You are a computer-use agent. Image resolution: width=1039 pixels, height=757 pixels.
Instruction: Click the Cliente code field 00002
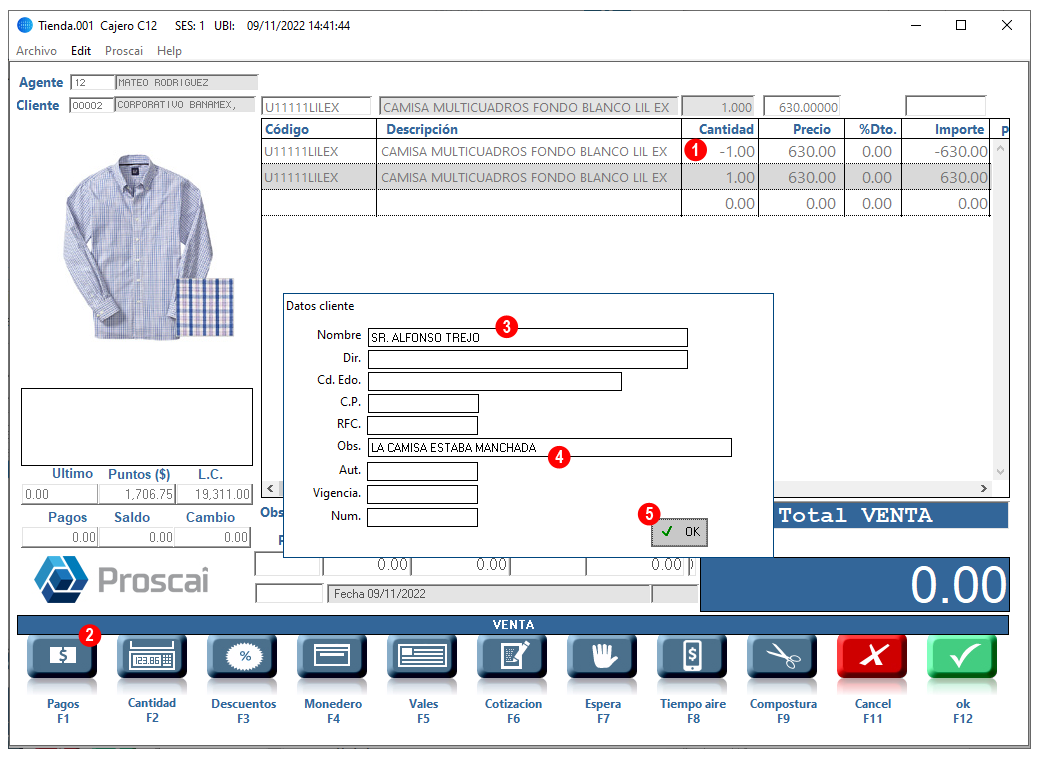[x=91, y=105]
